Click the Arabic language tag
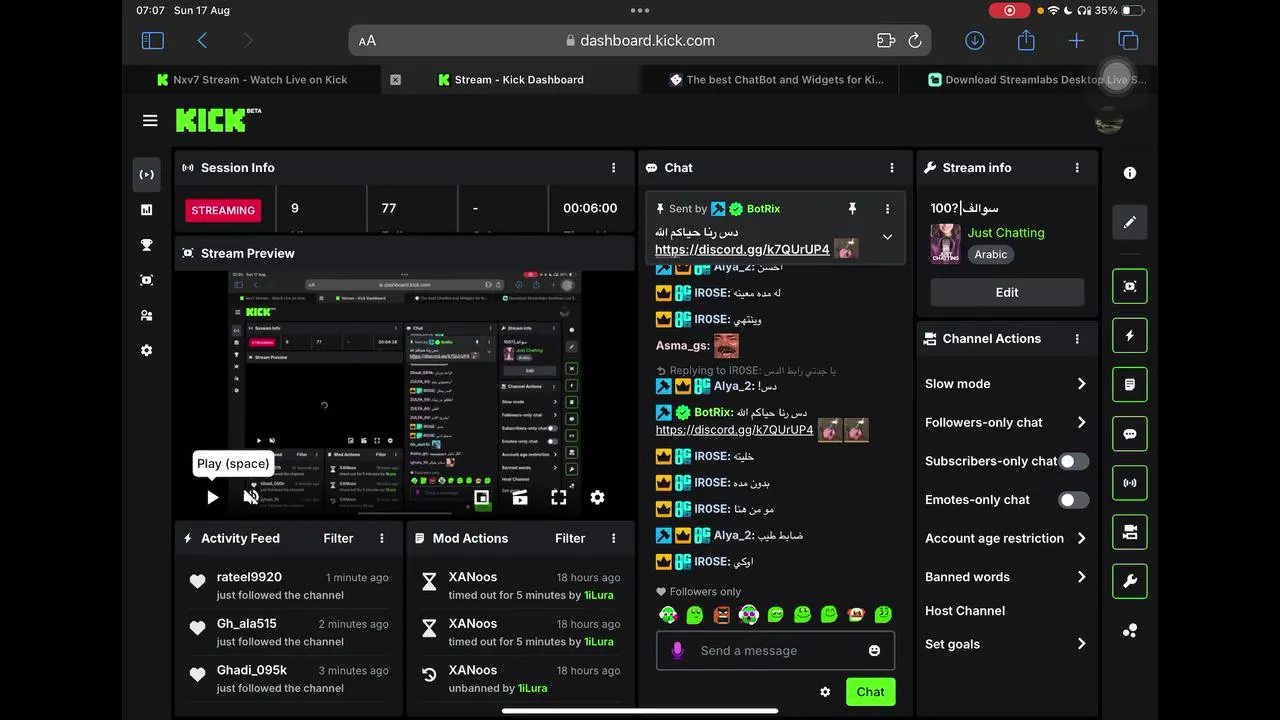The height and width of the screenshot is (720, 1280). tap(991, 254)
